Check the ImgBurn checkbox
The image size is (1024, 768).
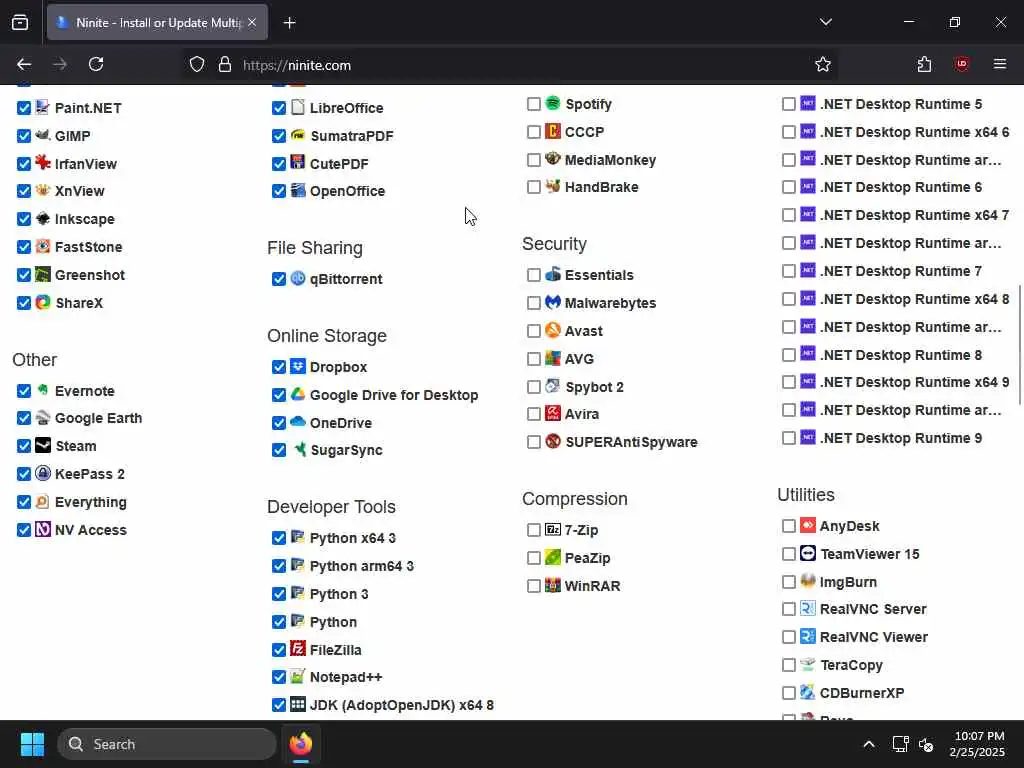[788, 582]
